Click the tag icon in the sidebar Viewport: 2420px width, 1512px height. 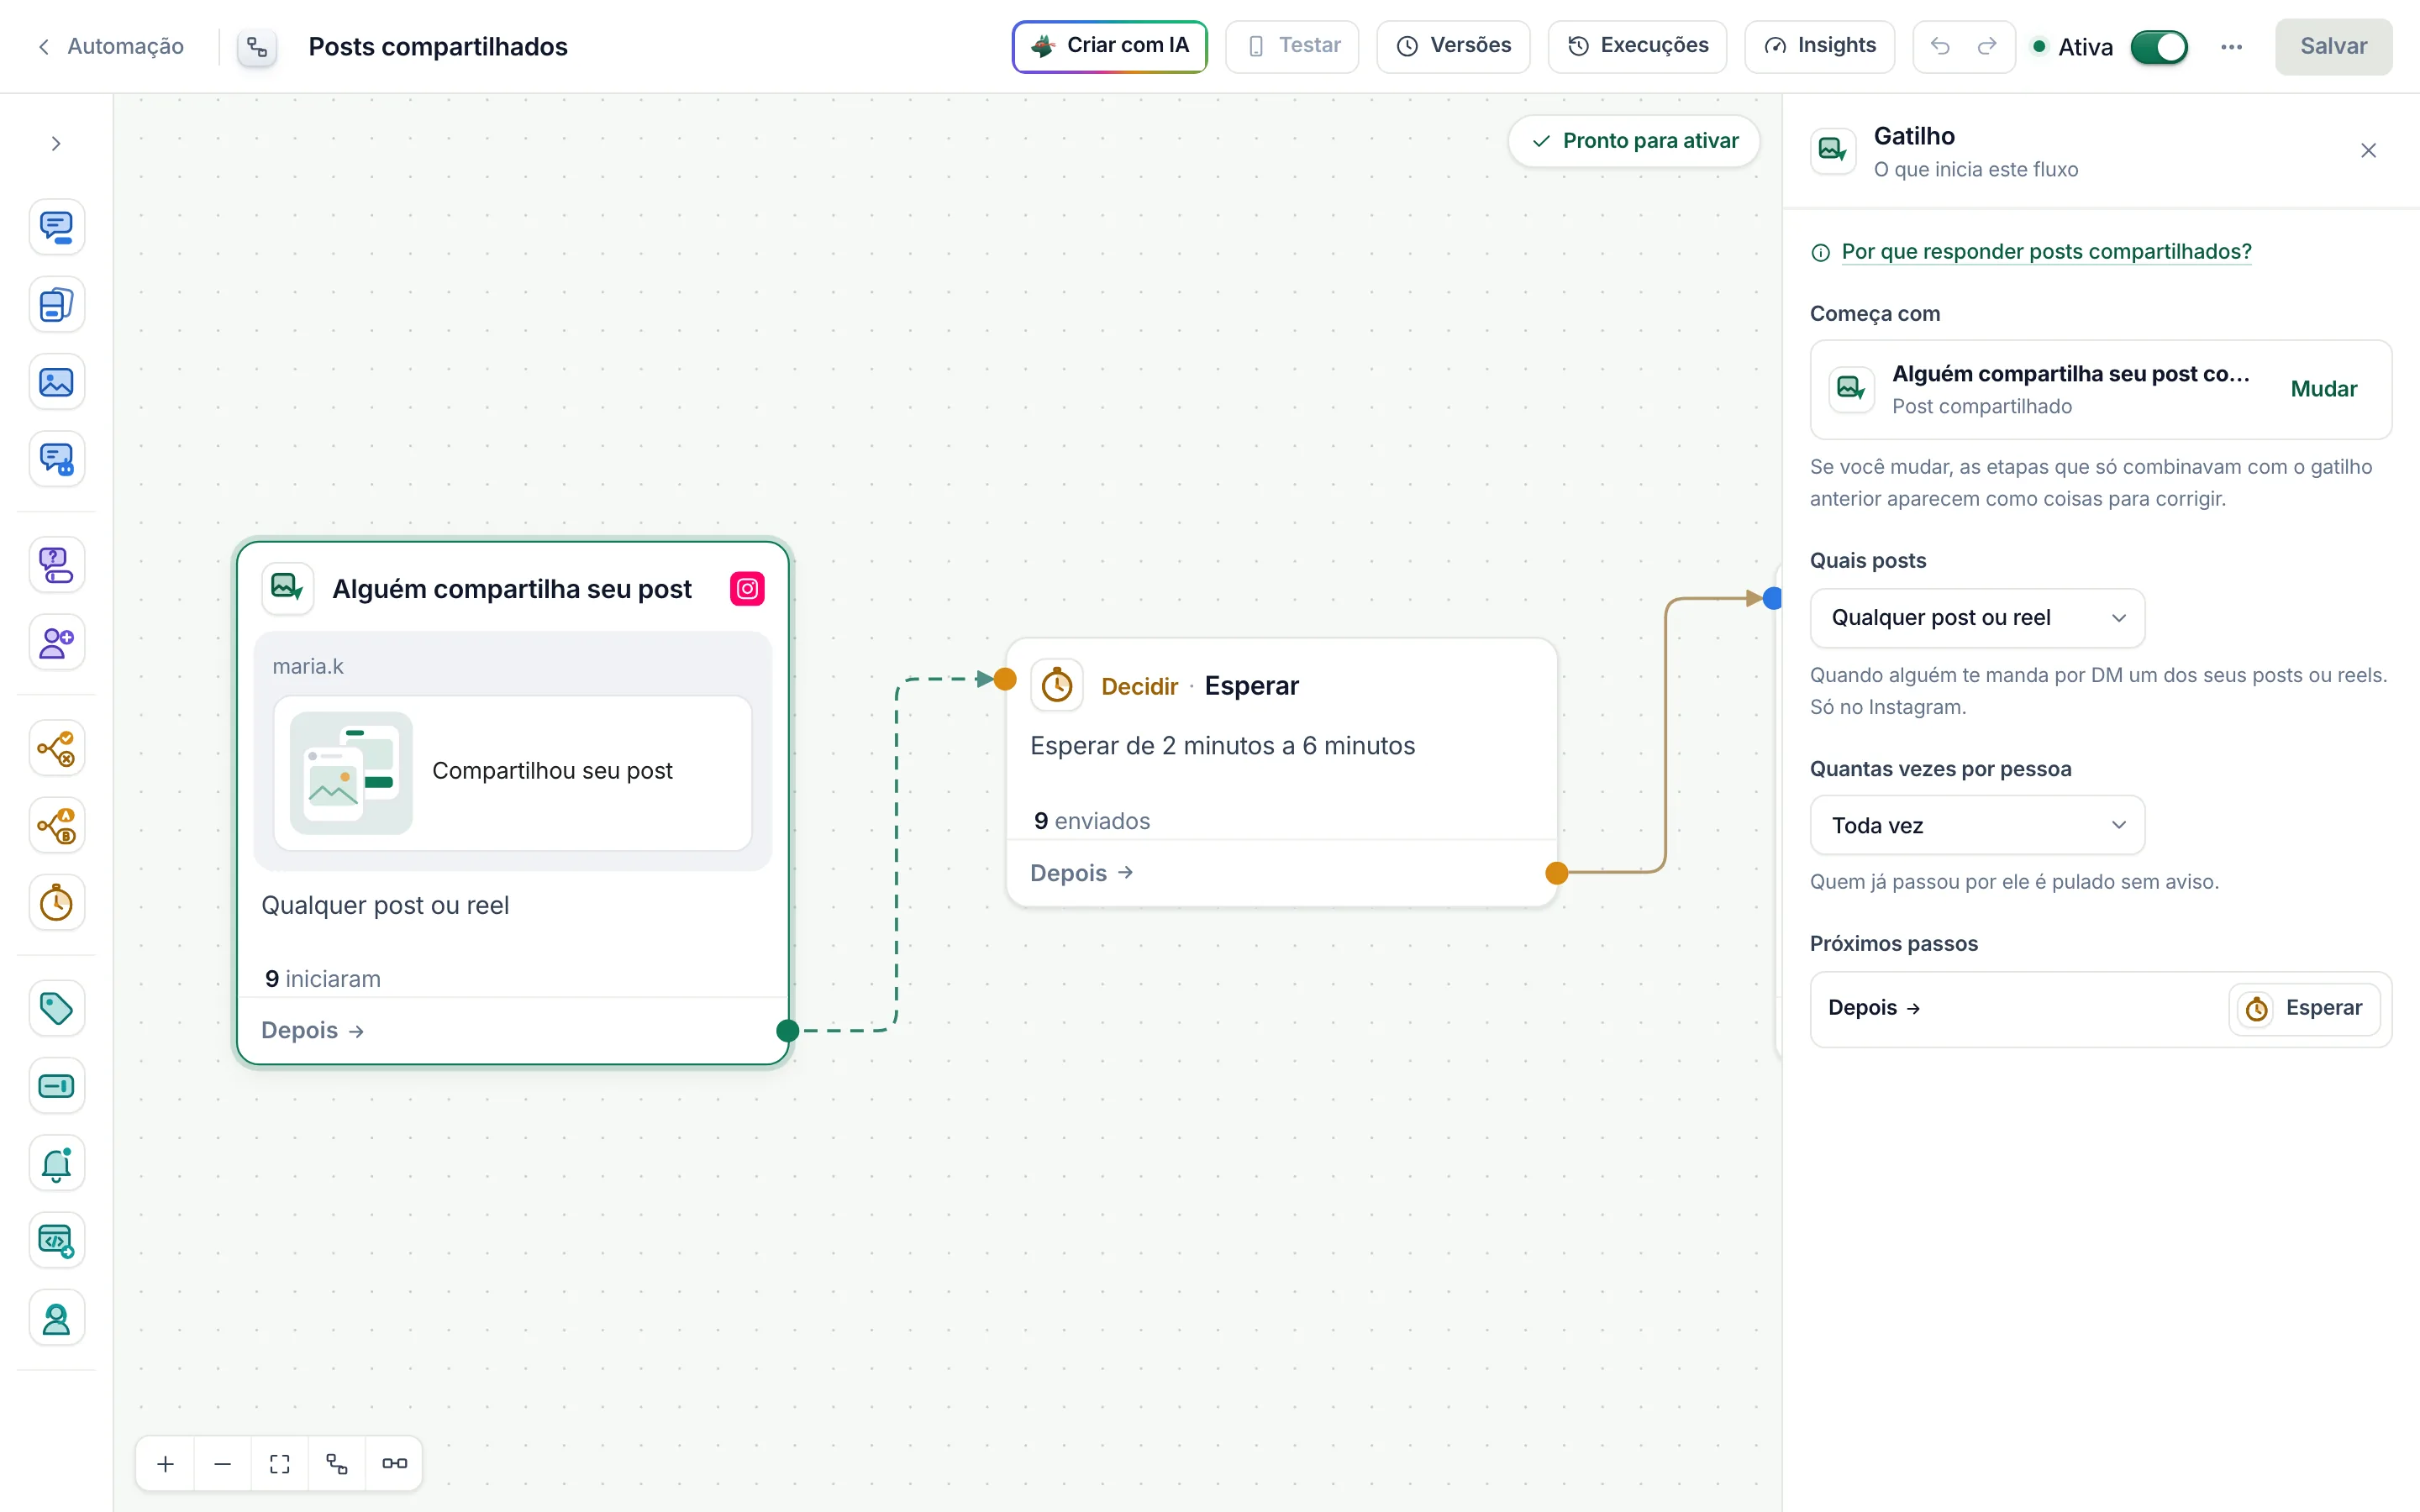click(x=56, y=1008)
